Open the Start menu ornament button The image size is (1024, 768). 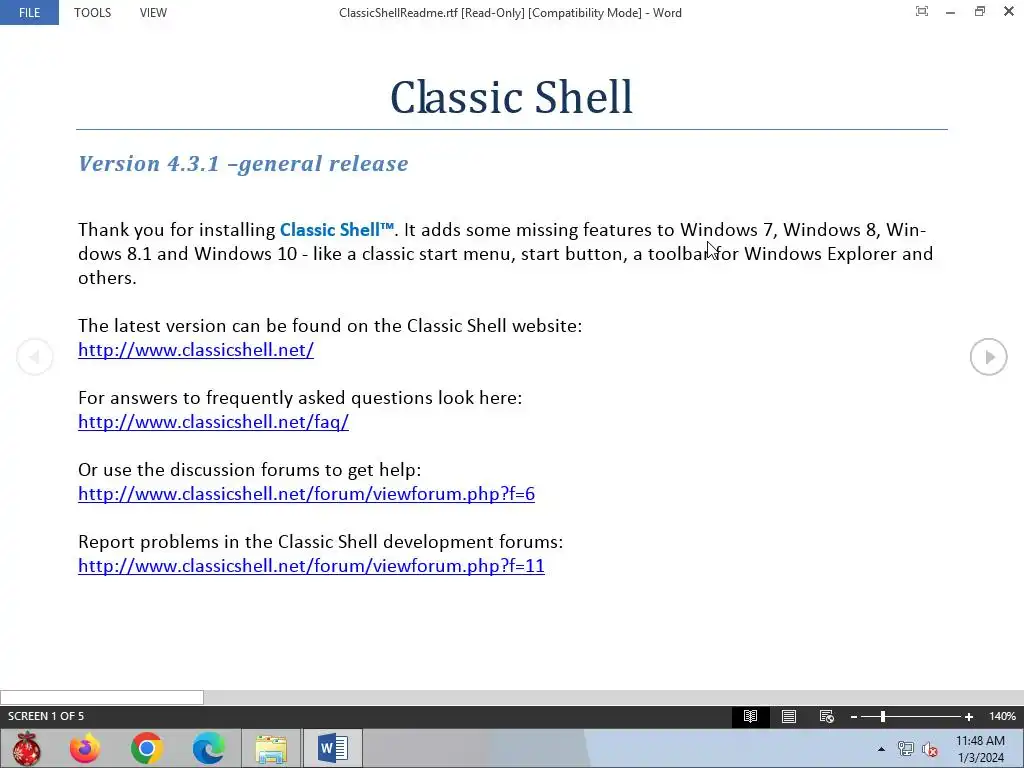(x=27, y=748)
